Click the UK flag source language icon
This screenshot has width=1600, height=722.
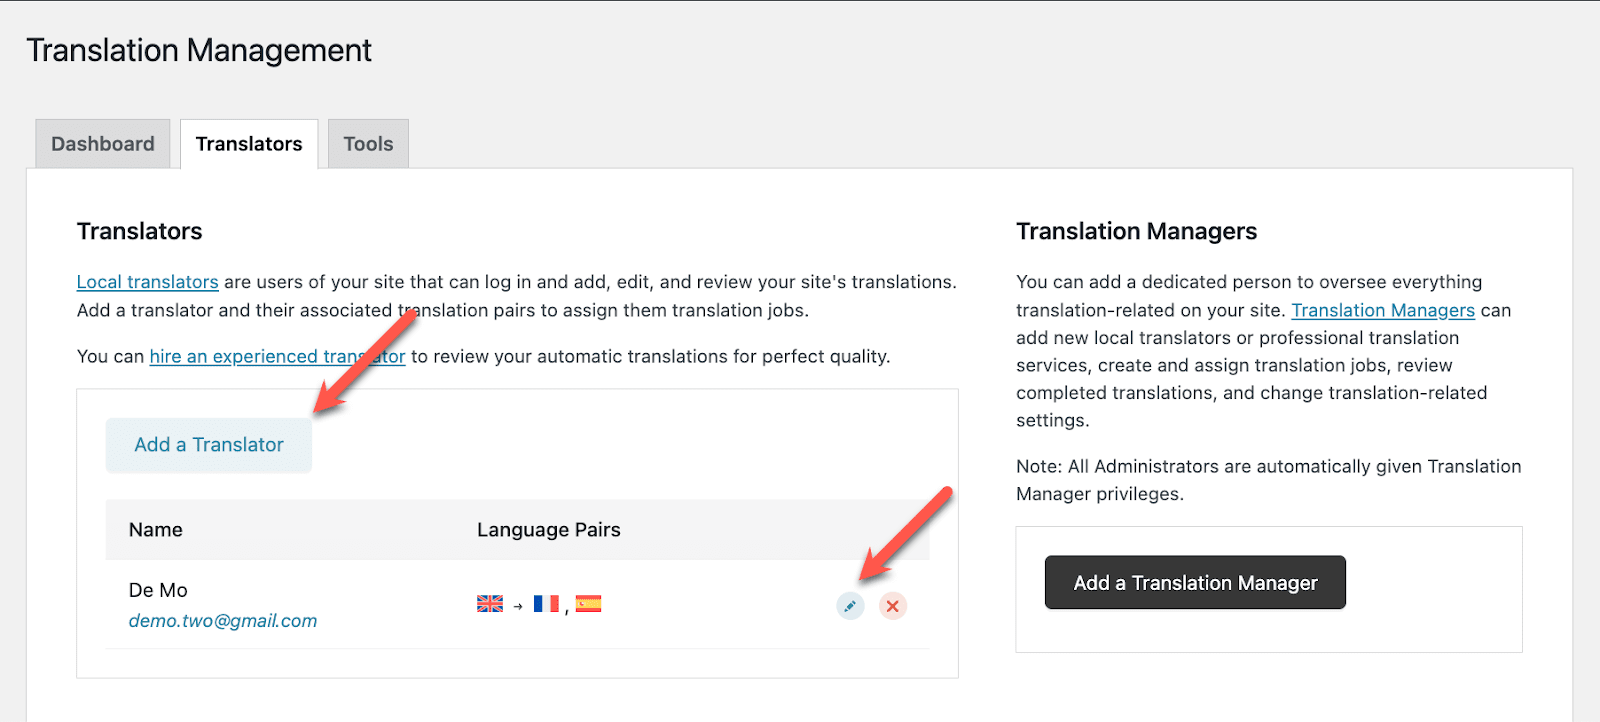coord(490,604)
